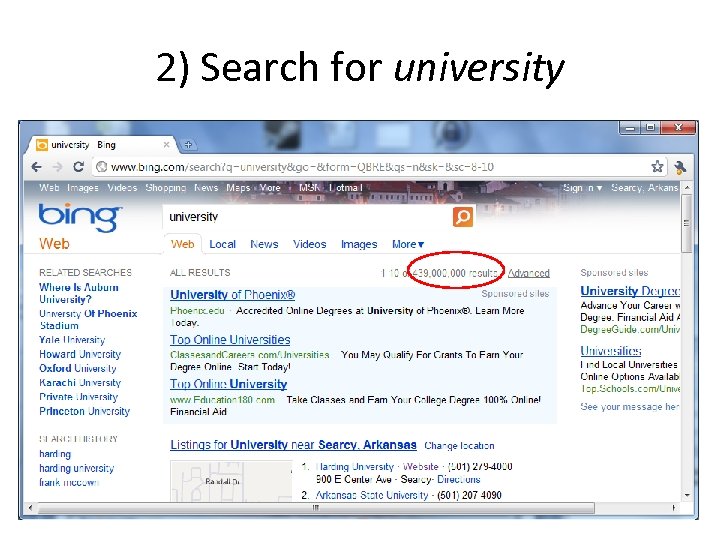Open Shopping in top navigation bar
This screenshot has width=720, height=540.
165,188
